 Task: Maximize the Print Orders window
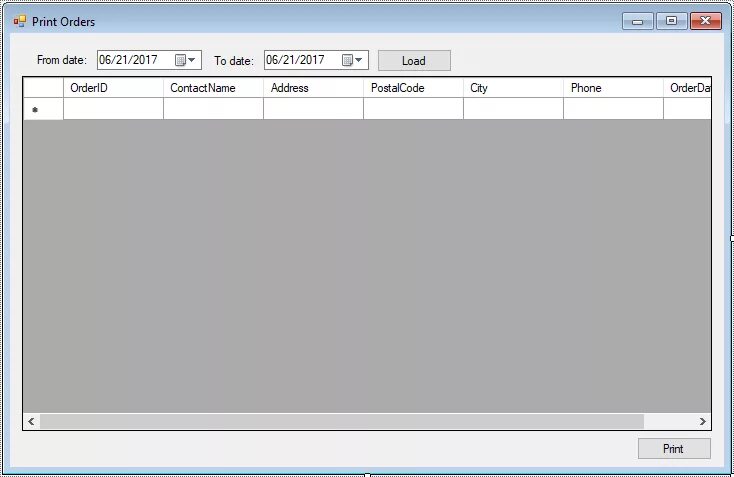click(672, 21)
